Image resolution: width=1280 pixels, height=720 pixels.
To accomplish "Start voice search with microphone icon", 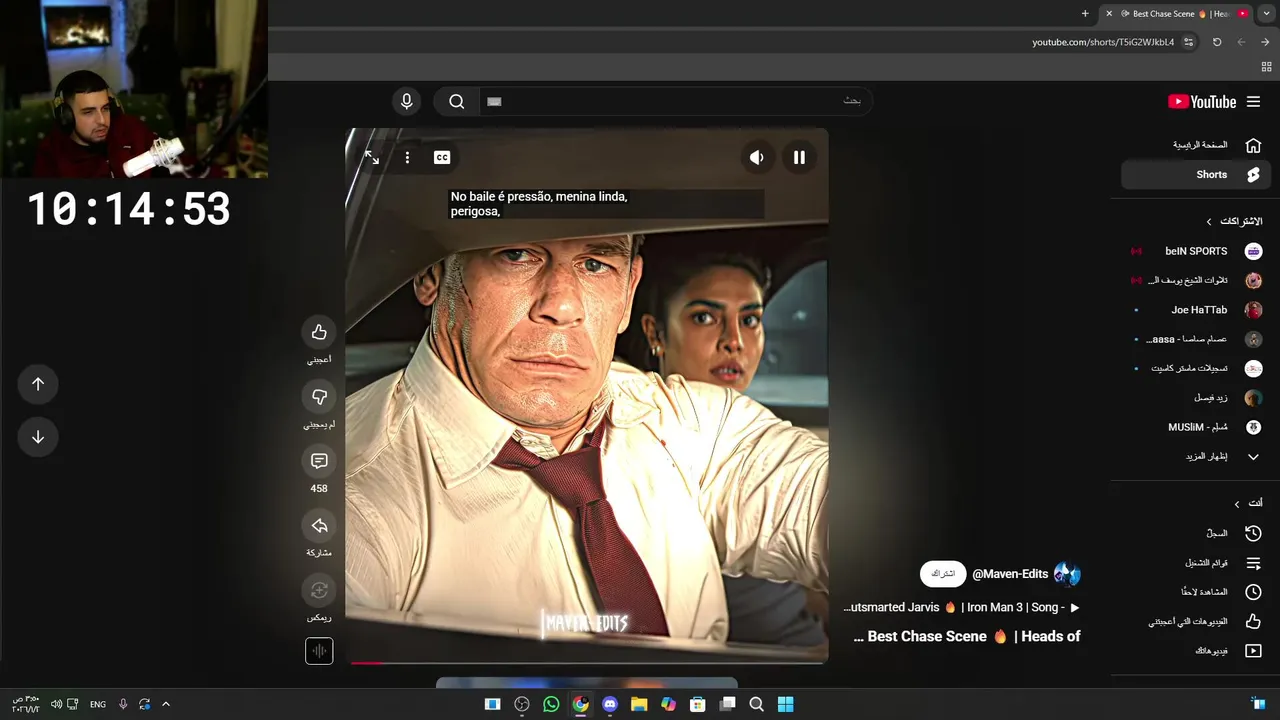I will click(406, 101).
